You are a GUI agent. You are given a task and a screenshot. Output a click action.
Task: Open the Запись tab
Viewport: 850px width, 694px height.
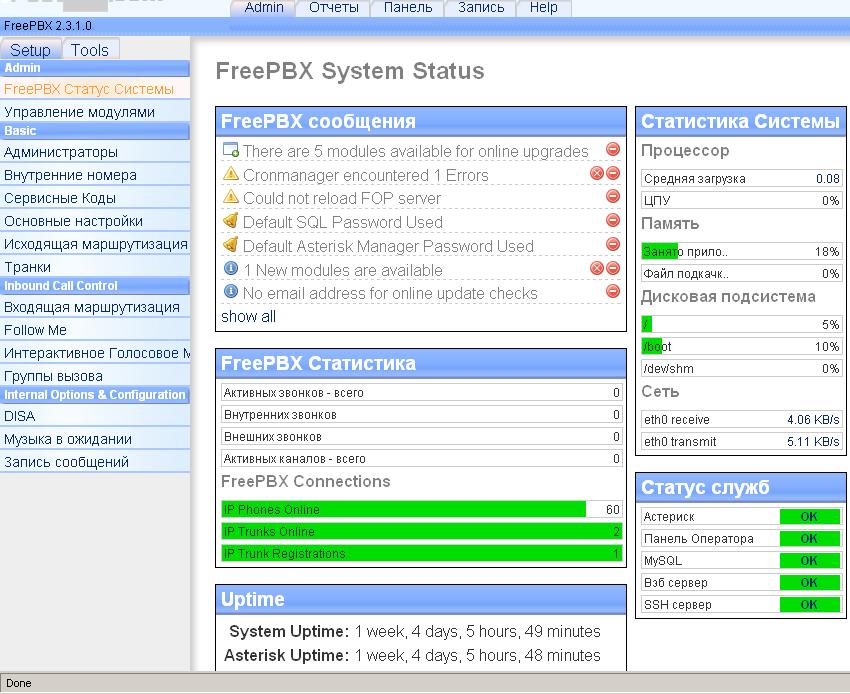[x=481, y=8]
